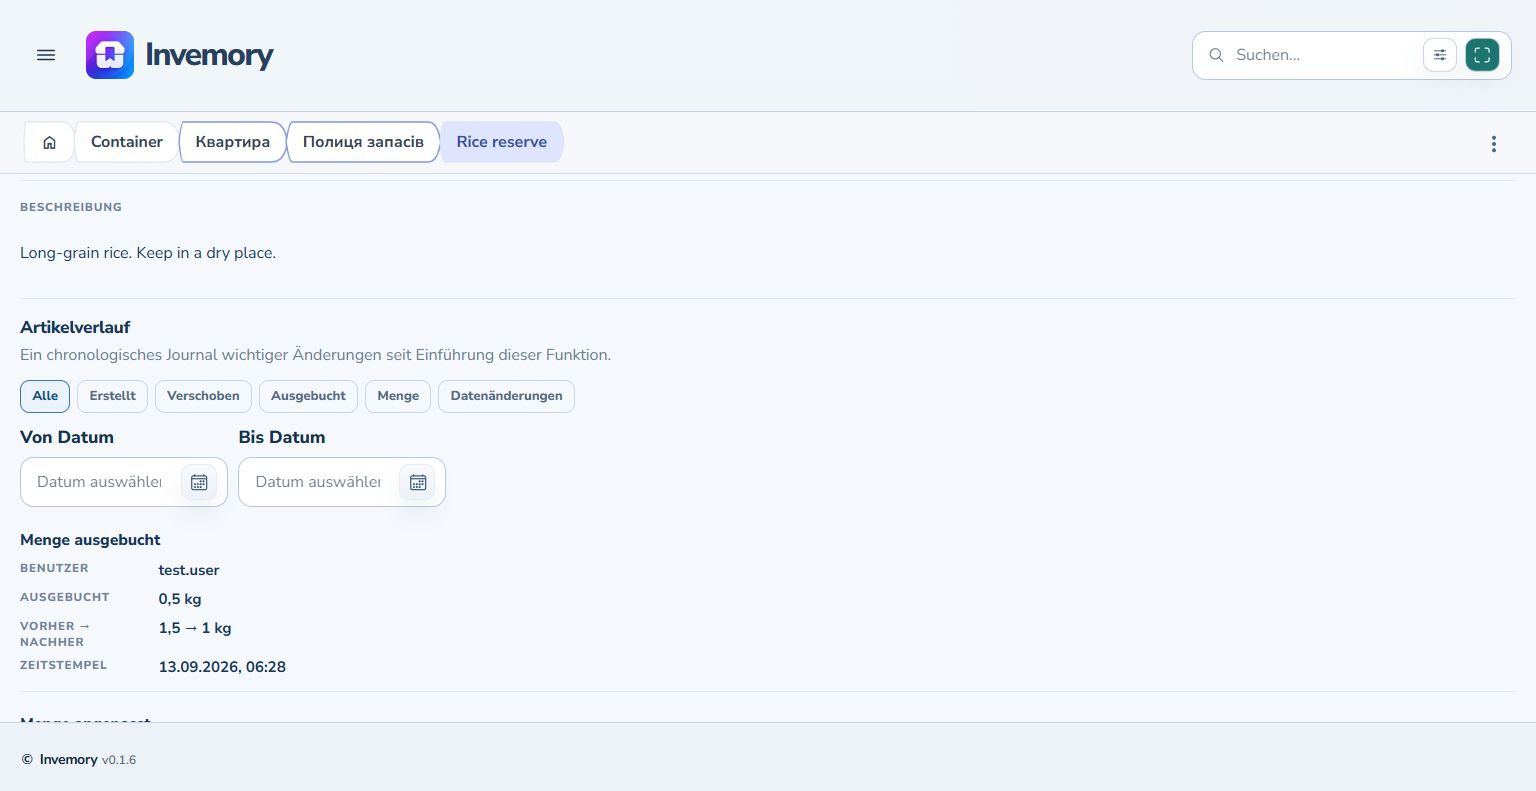Open the three-dot item options menu
Viewport: 1536px width, 791px height.
(1494, 144)
